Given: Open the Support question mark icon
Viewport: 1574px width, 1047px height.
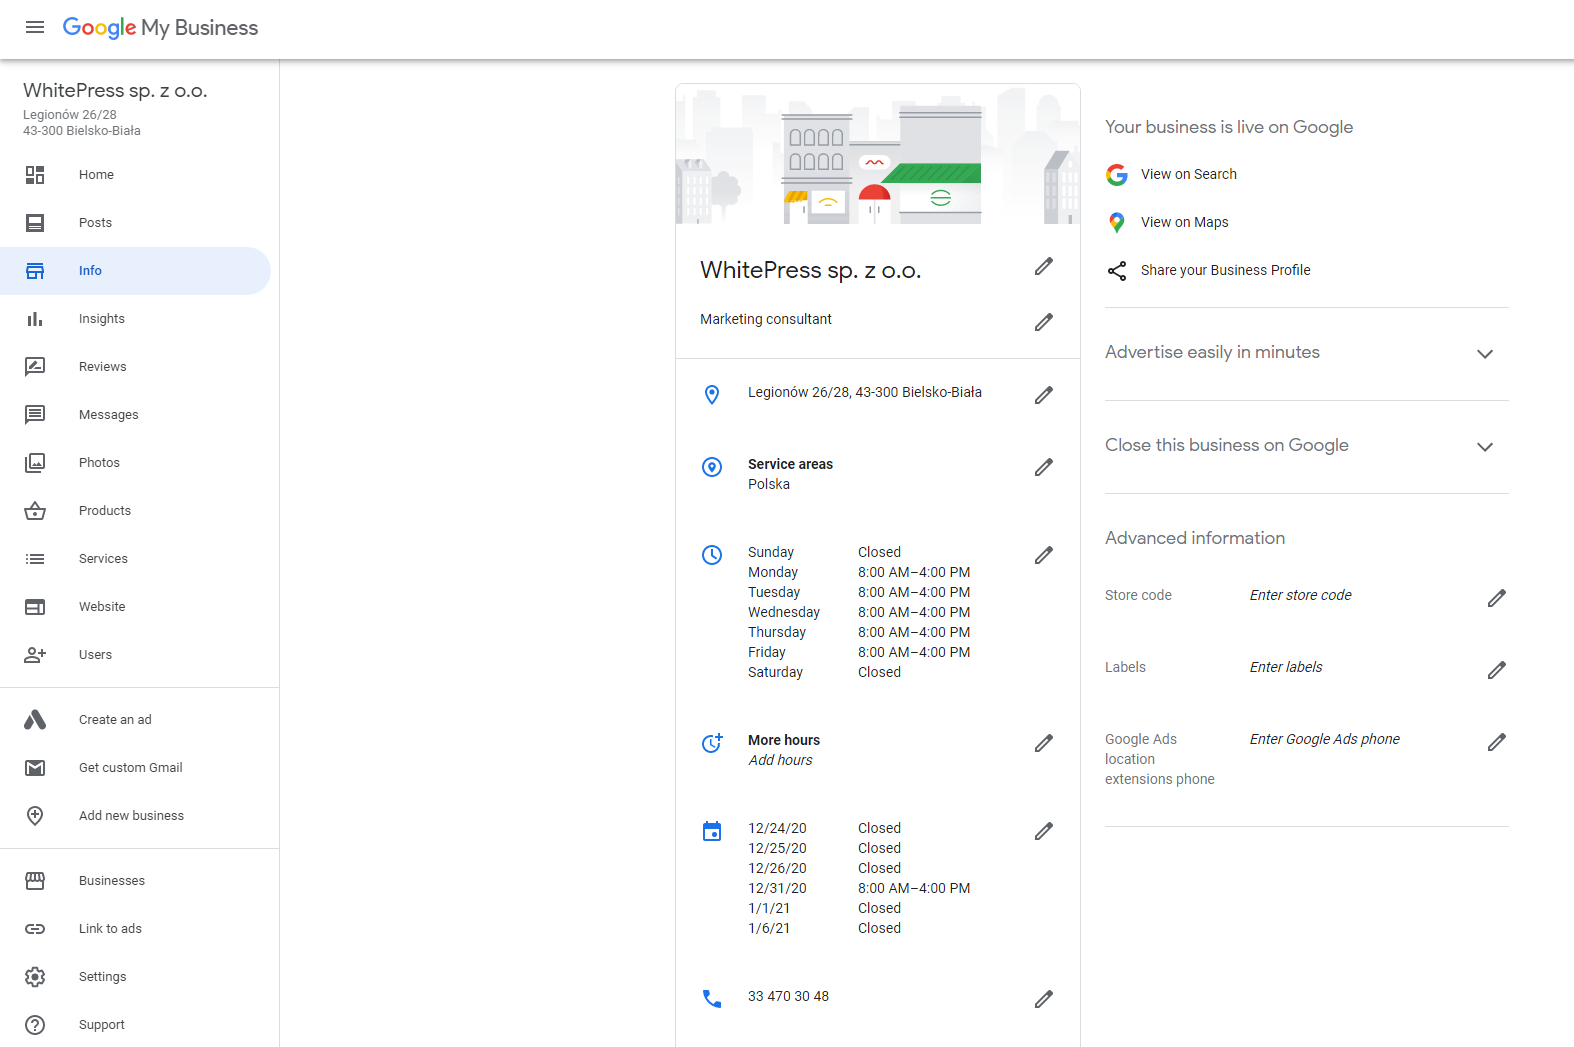Looking at the screenshot, I should pos(35,1025).
